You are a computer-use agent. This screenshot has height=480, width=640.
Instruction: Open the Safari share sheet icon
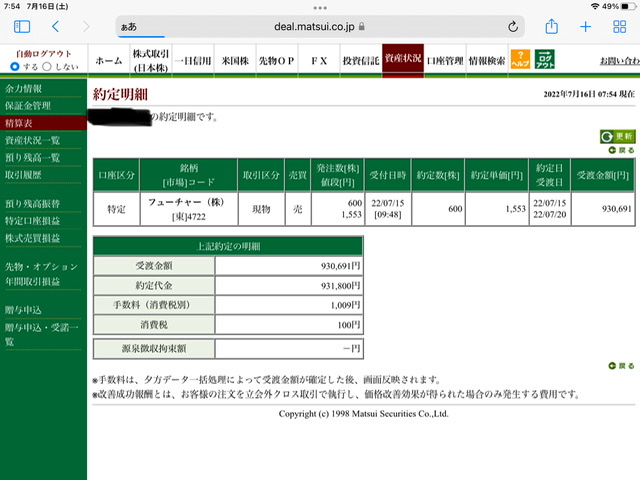pyautogui.click(x=551, y=26)
